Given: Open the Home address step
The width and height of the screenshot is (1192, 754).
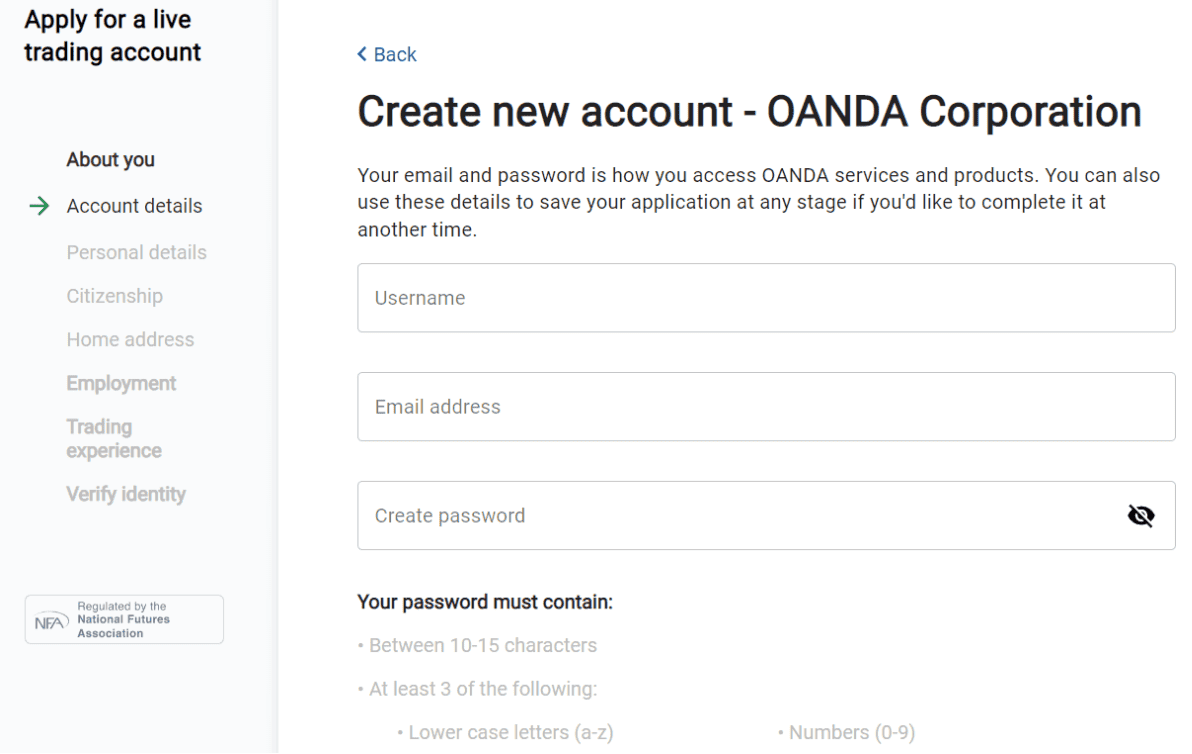Looking at the screenshot, I should point(130,339).
